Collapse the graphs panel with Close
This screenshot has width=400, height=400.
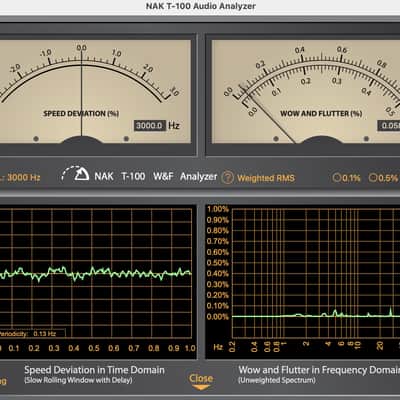pyautogui.click(x=201, y=378)
